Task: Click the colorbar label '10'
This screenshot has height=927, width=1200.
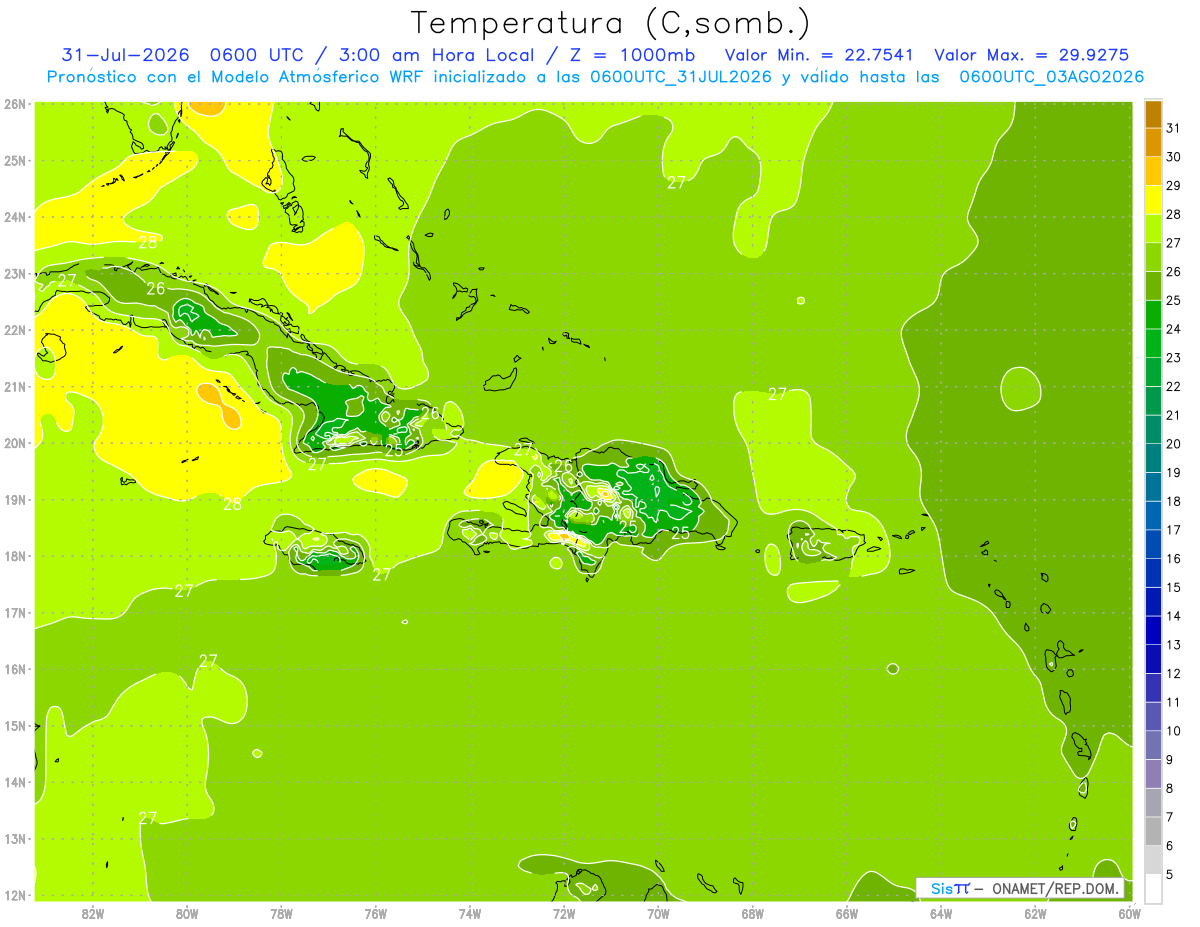Action: point(1174,731)
